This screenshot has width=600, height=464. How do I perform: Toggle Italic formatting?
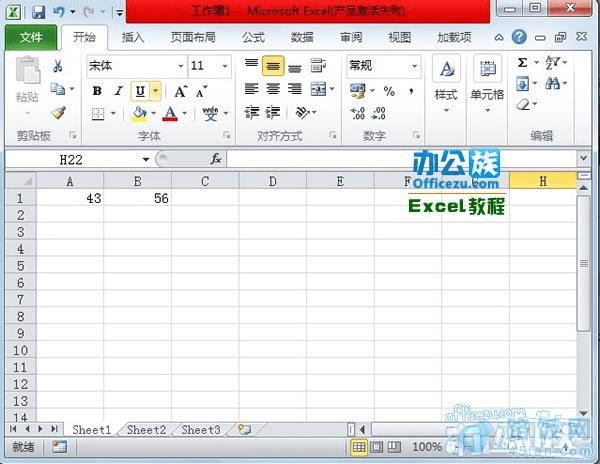pos(119,91)
